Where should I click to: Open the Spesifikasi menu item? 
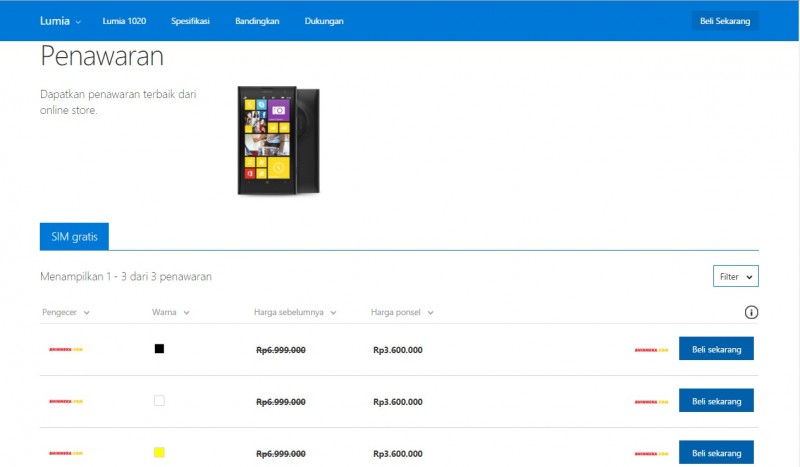tap(190, 21)
